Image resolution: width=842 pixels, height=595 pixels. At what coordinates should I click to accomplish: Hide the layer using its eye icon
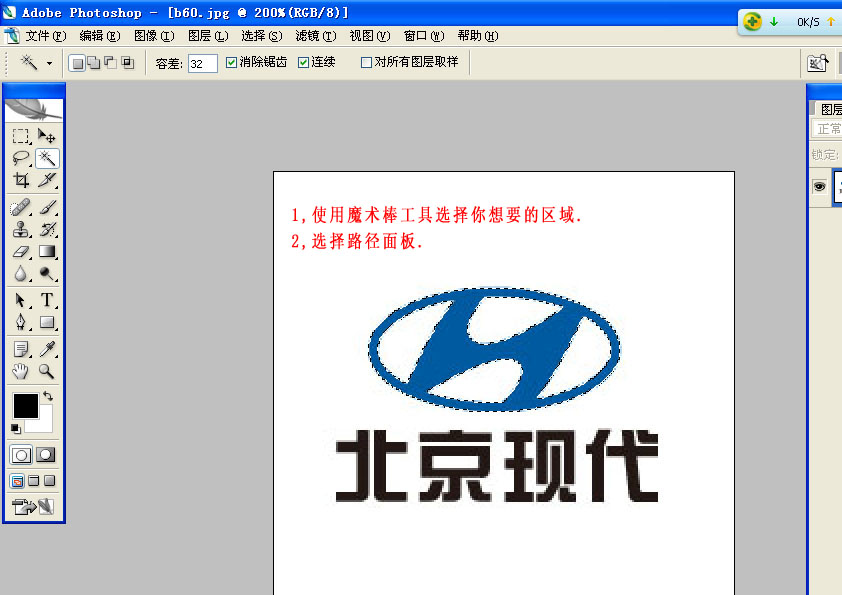(x=819, y=186)
